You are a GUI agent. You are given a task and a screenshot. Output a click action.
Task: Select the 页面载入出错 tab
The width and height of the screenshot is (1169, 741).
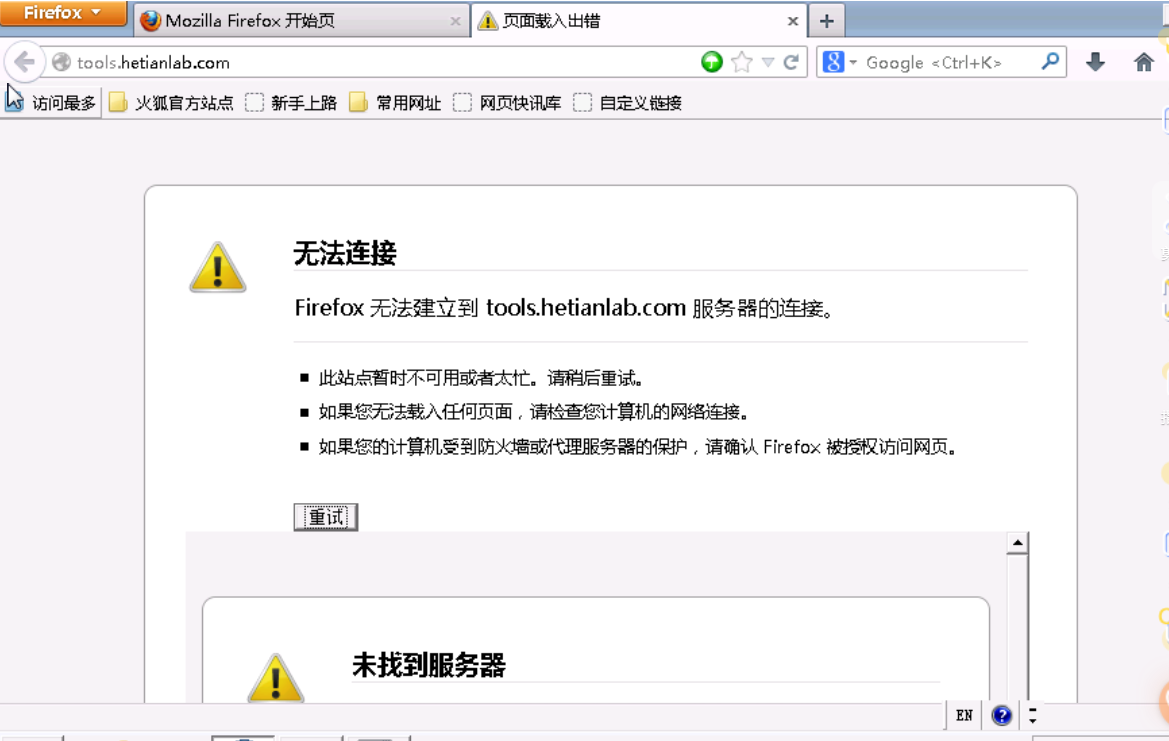point(639,21)
